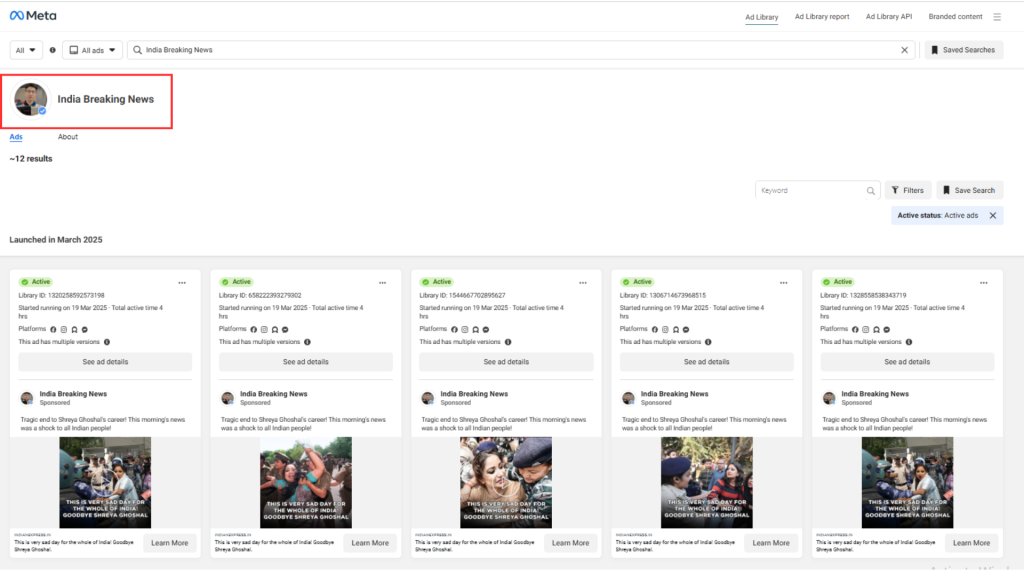Open options menu for ad 658222393279302
This screenshot has width=1024, height=576.
tap(383, 283)
